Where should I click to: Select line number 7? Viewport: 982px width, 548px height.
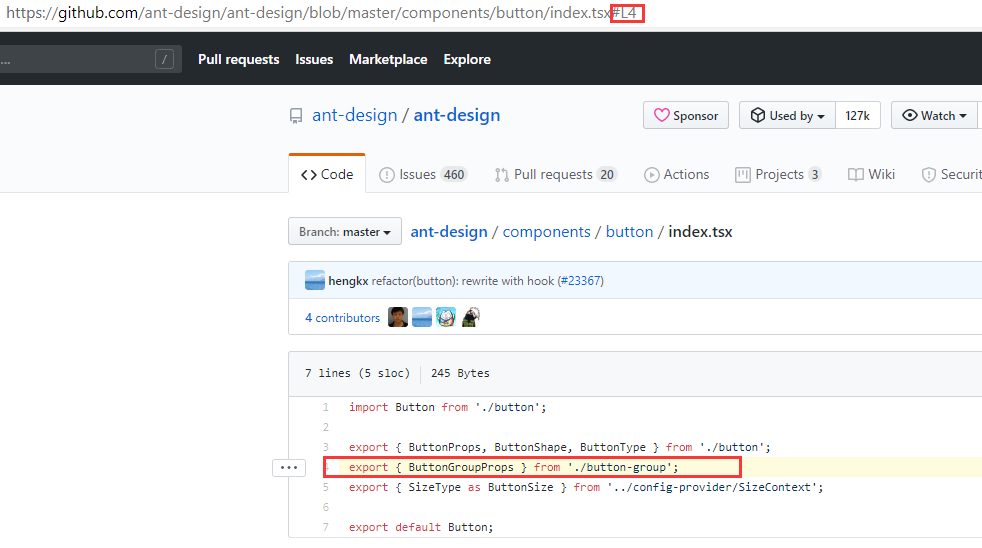coord(325,527)
